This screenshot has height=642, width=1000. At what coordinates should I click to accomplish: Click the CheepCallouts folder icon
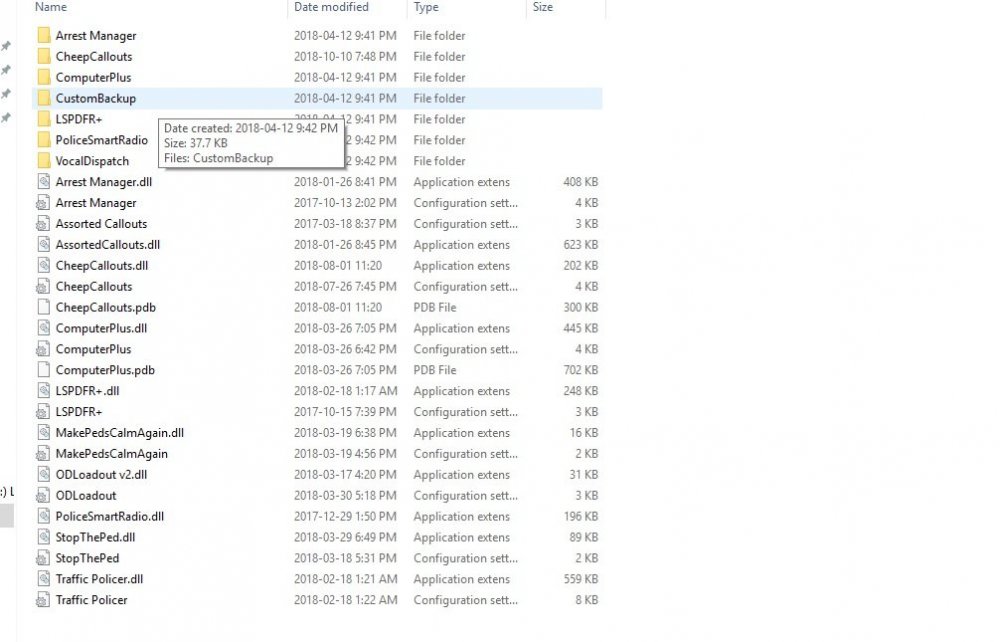pos(43,56)
